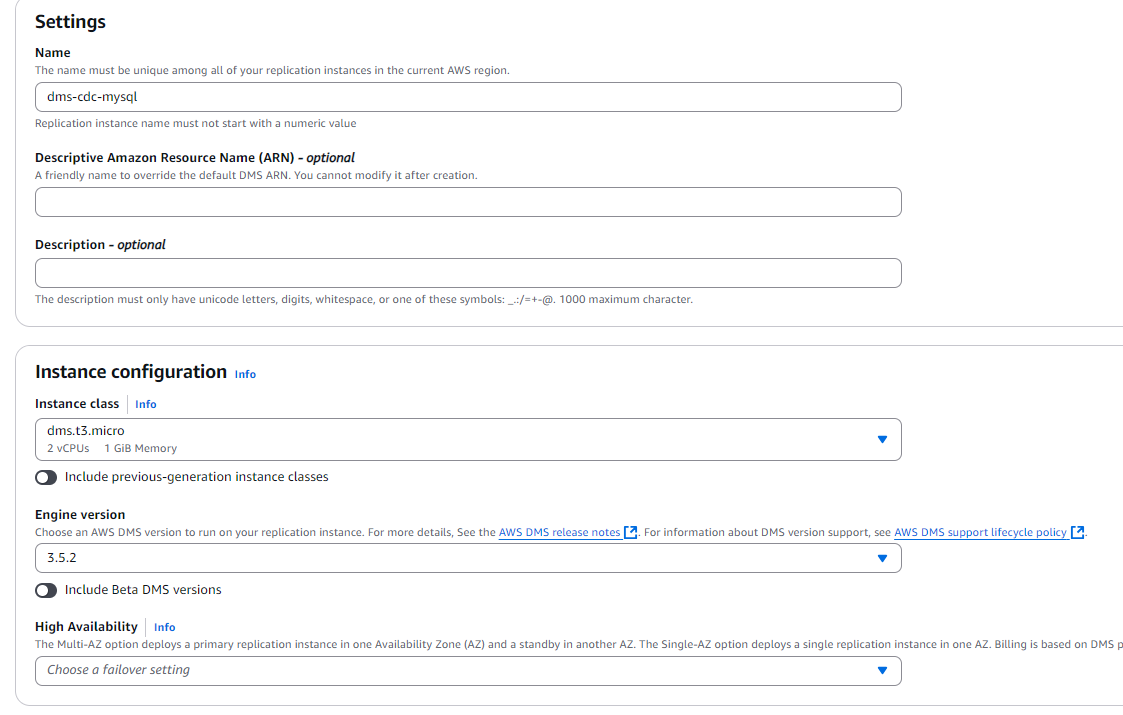Click the Include previous-generation instance classes label
Image resolution: width=1123 pixels, height=715 pixels.
196,477
